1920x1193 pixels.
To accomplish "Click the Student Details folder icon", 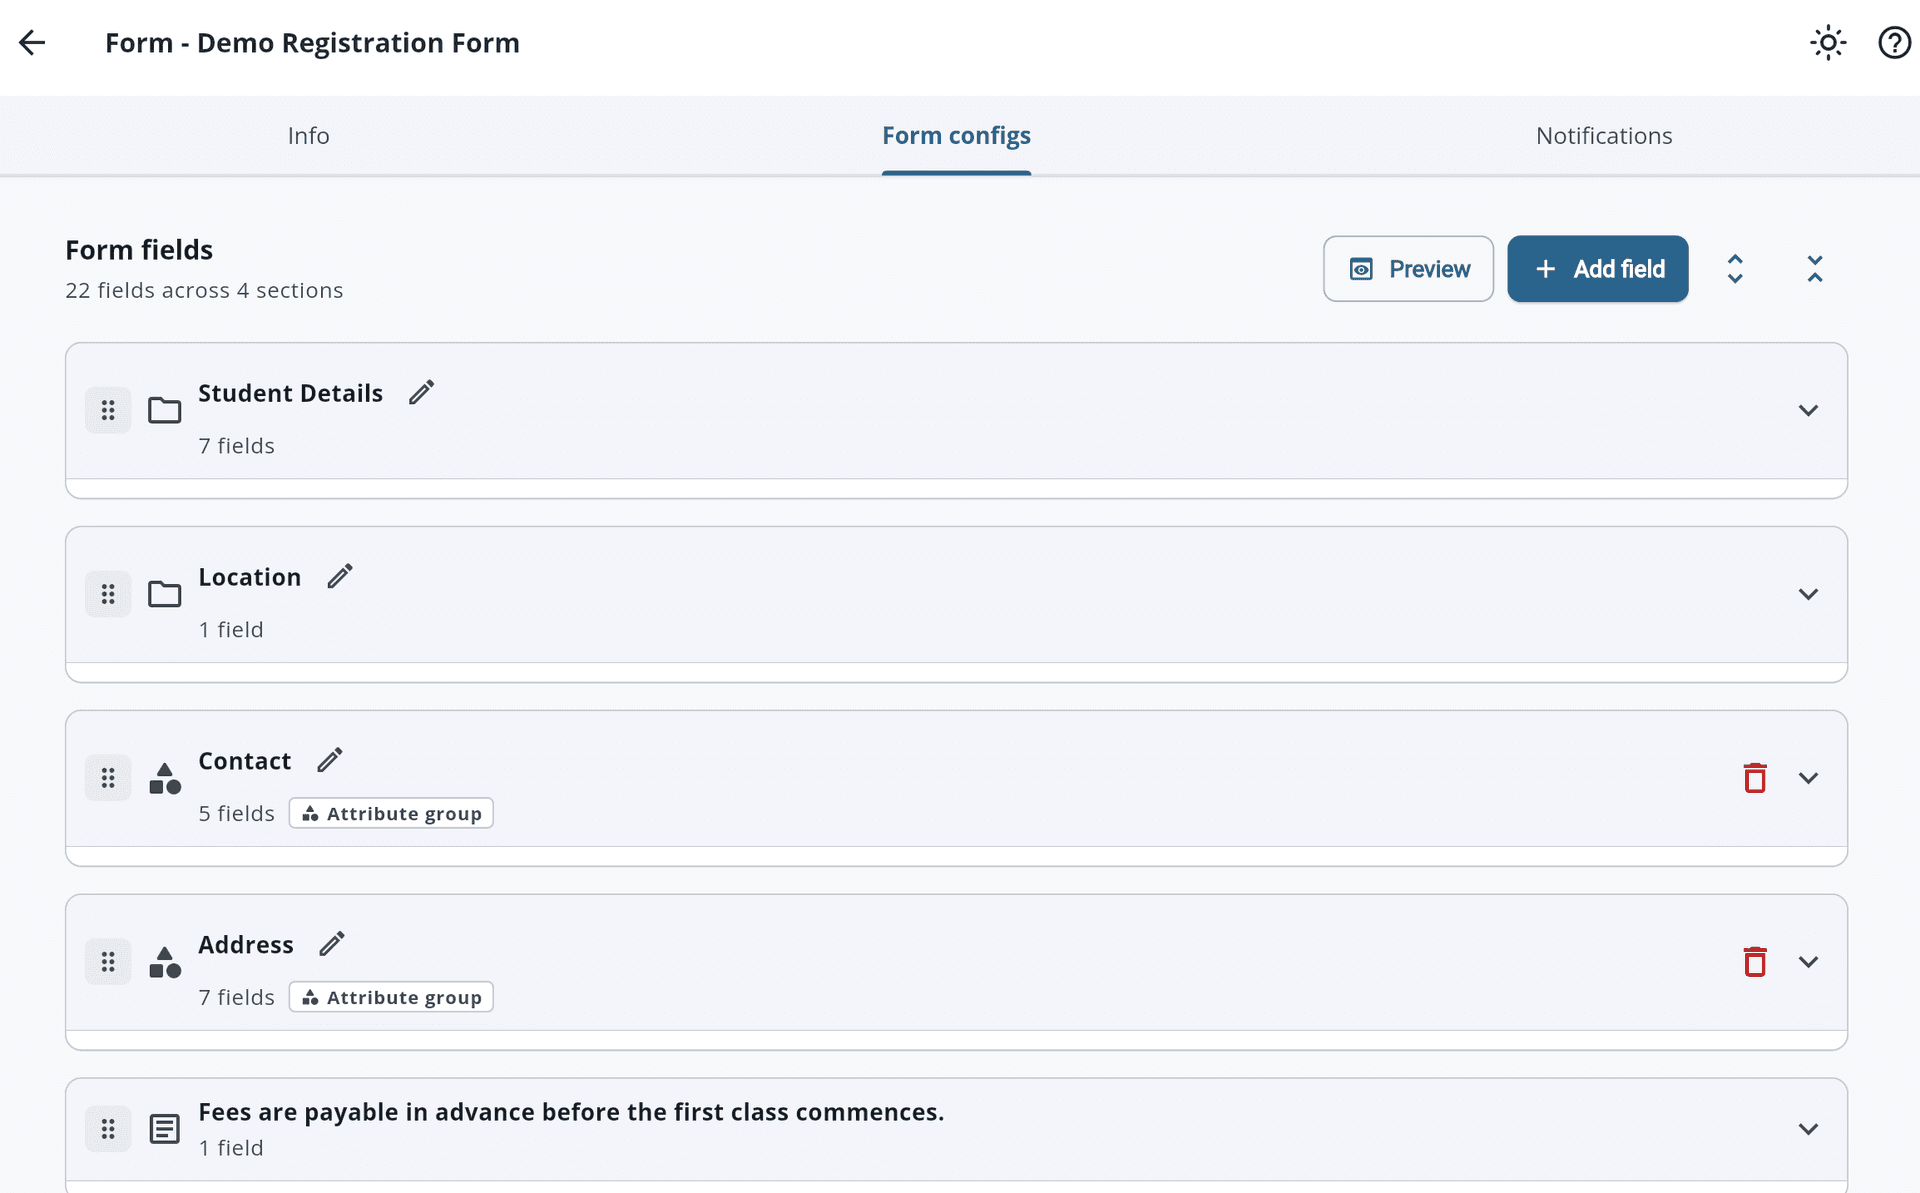I will click(x=165, y=410).
